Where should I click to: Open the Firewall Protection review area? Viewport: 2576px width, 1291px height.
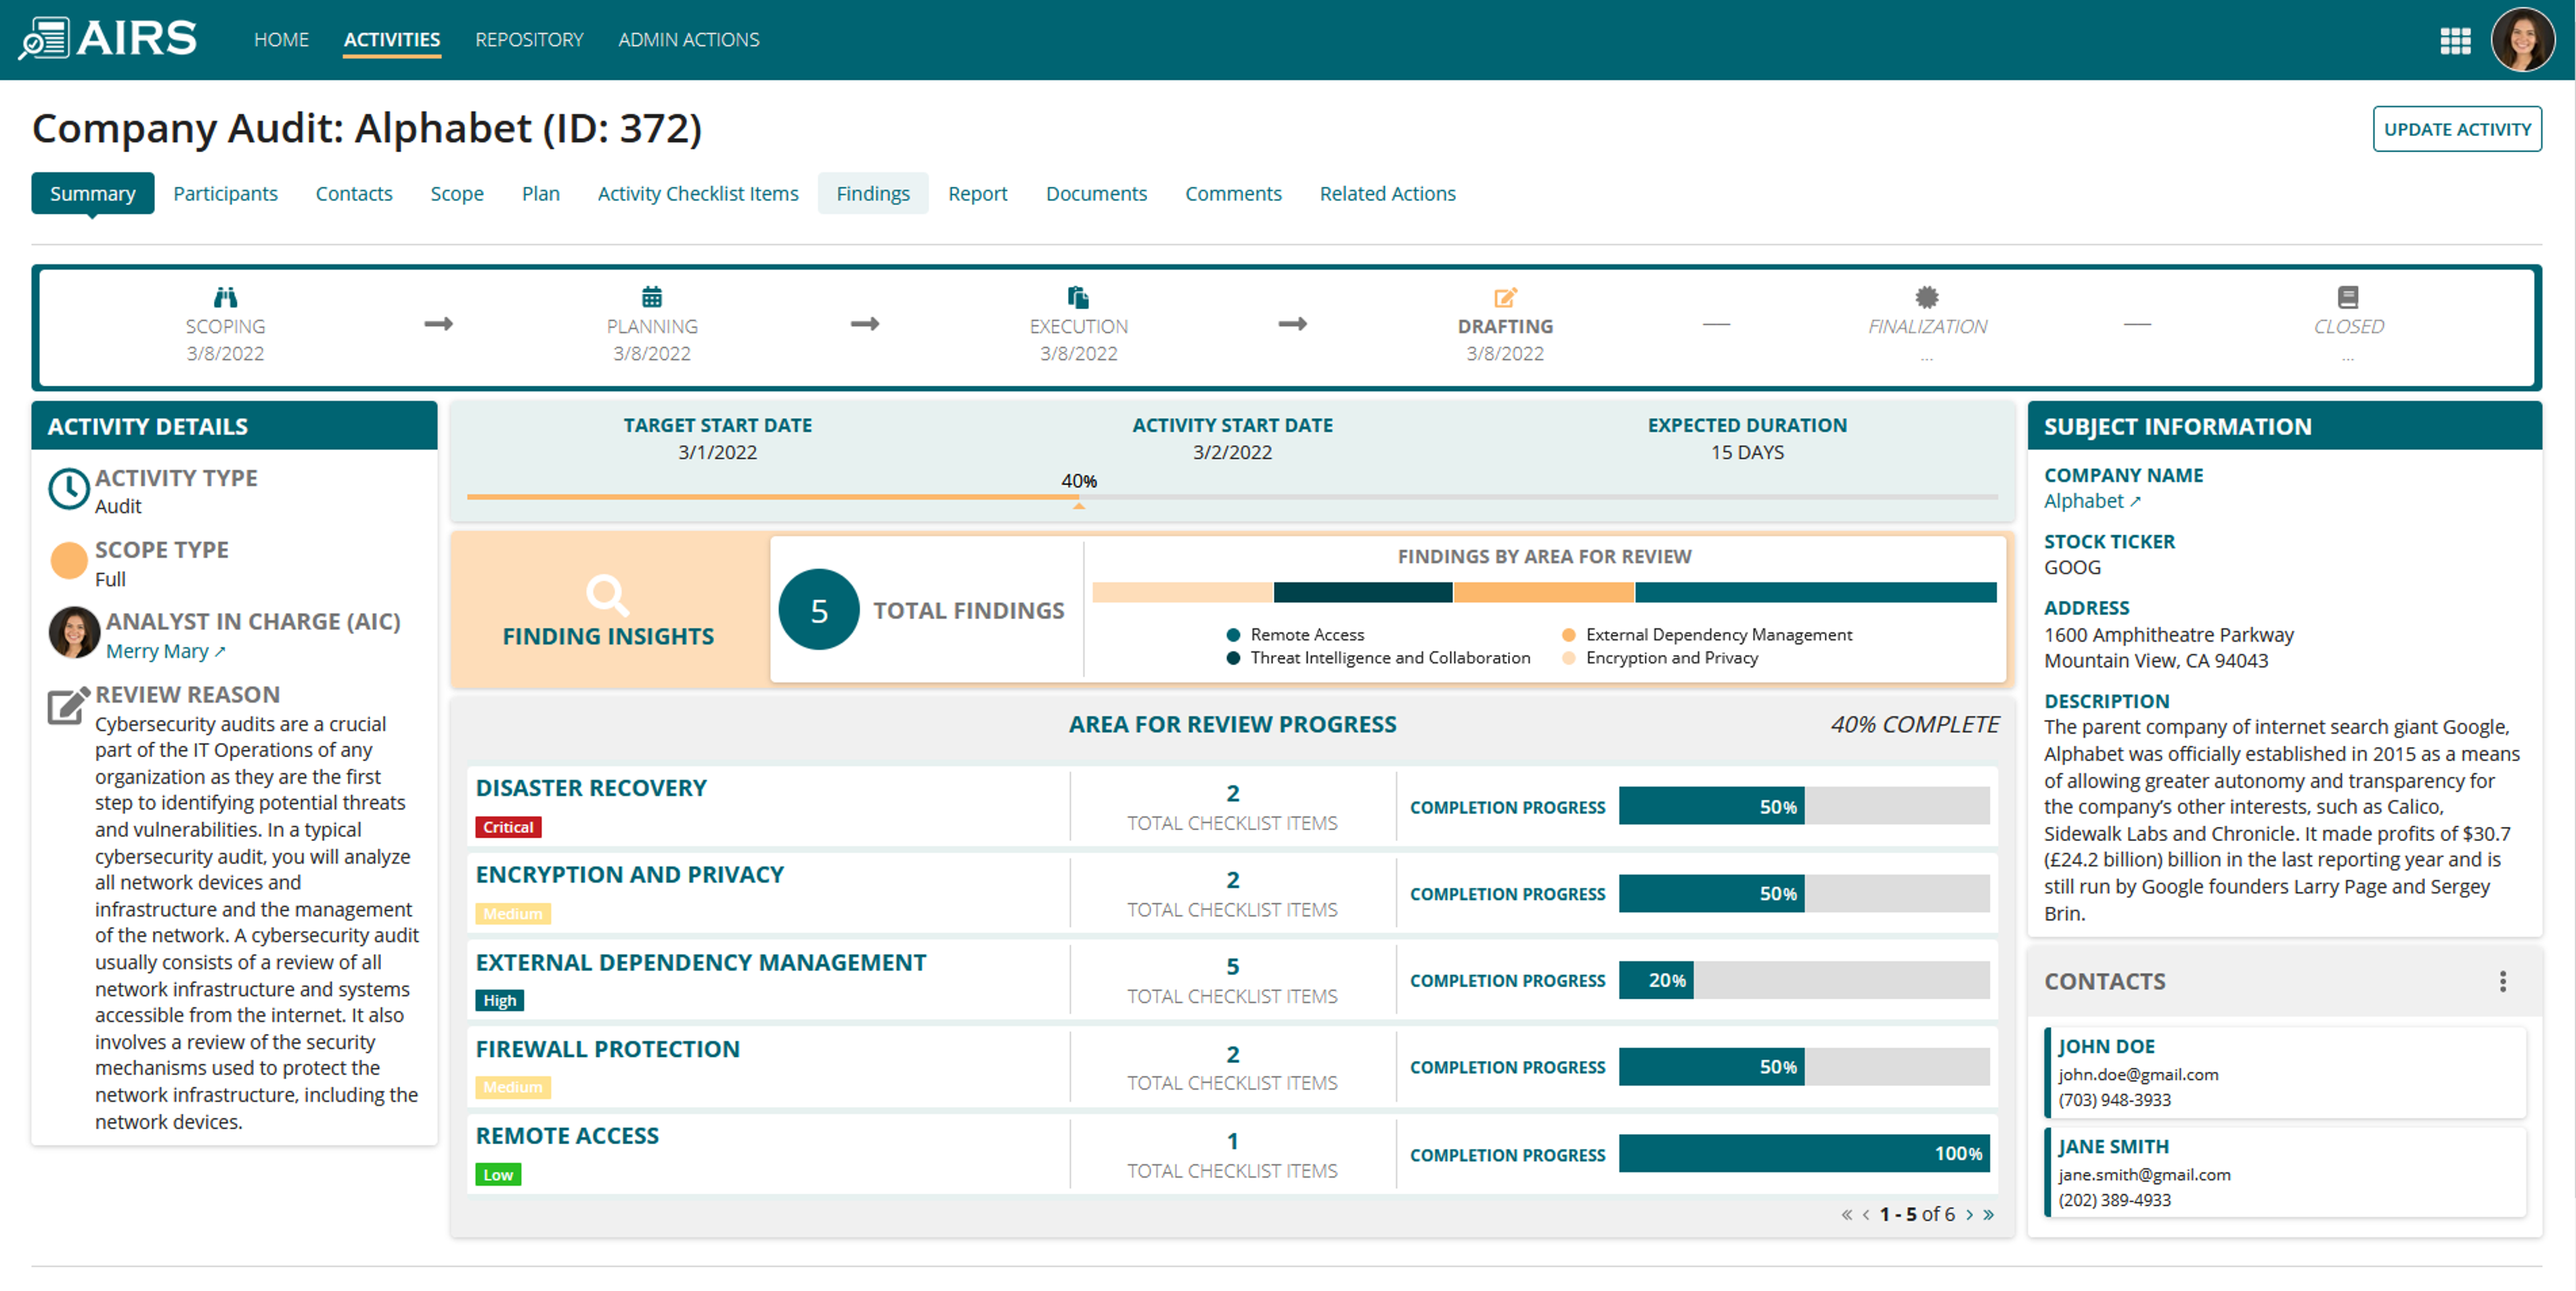tap(607, 1050)
